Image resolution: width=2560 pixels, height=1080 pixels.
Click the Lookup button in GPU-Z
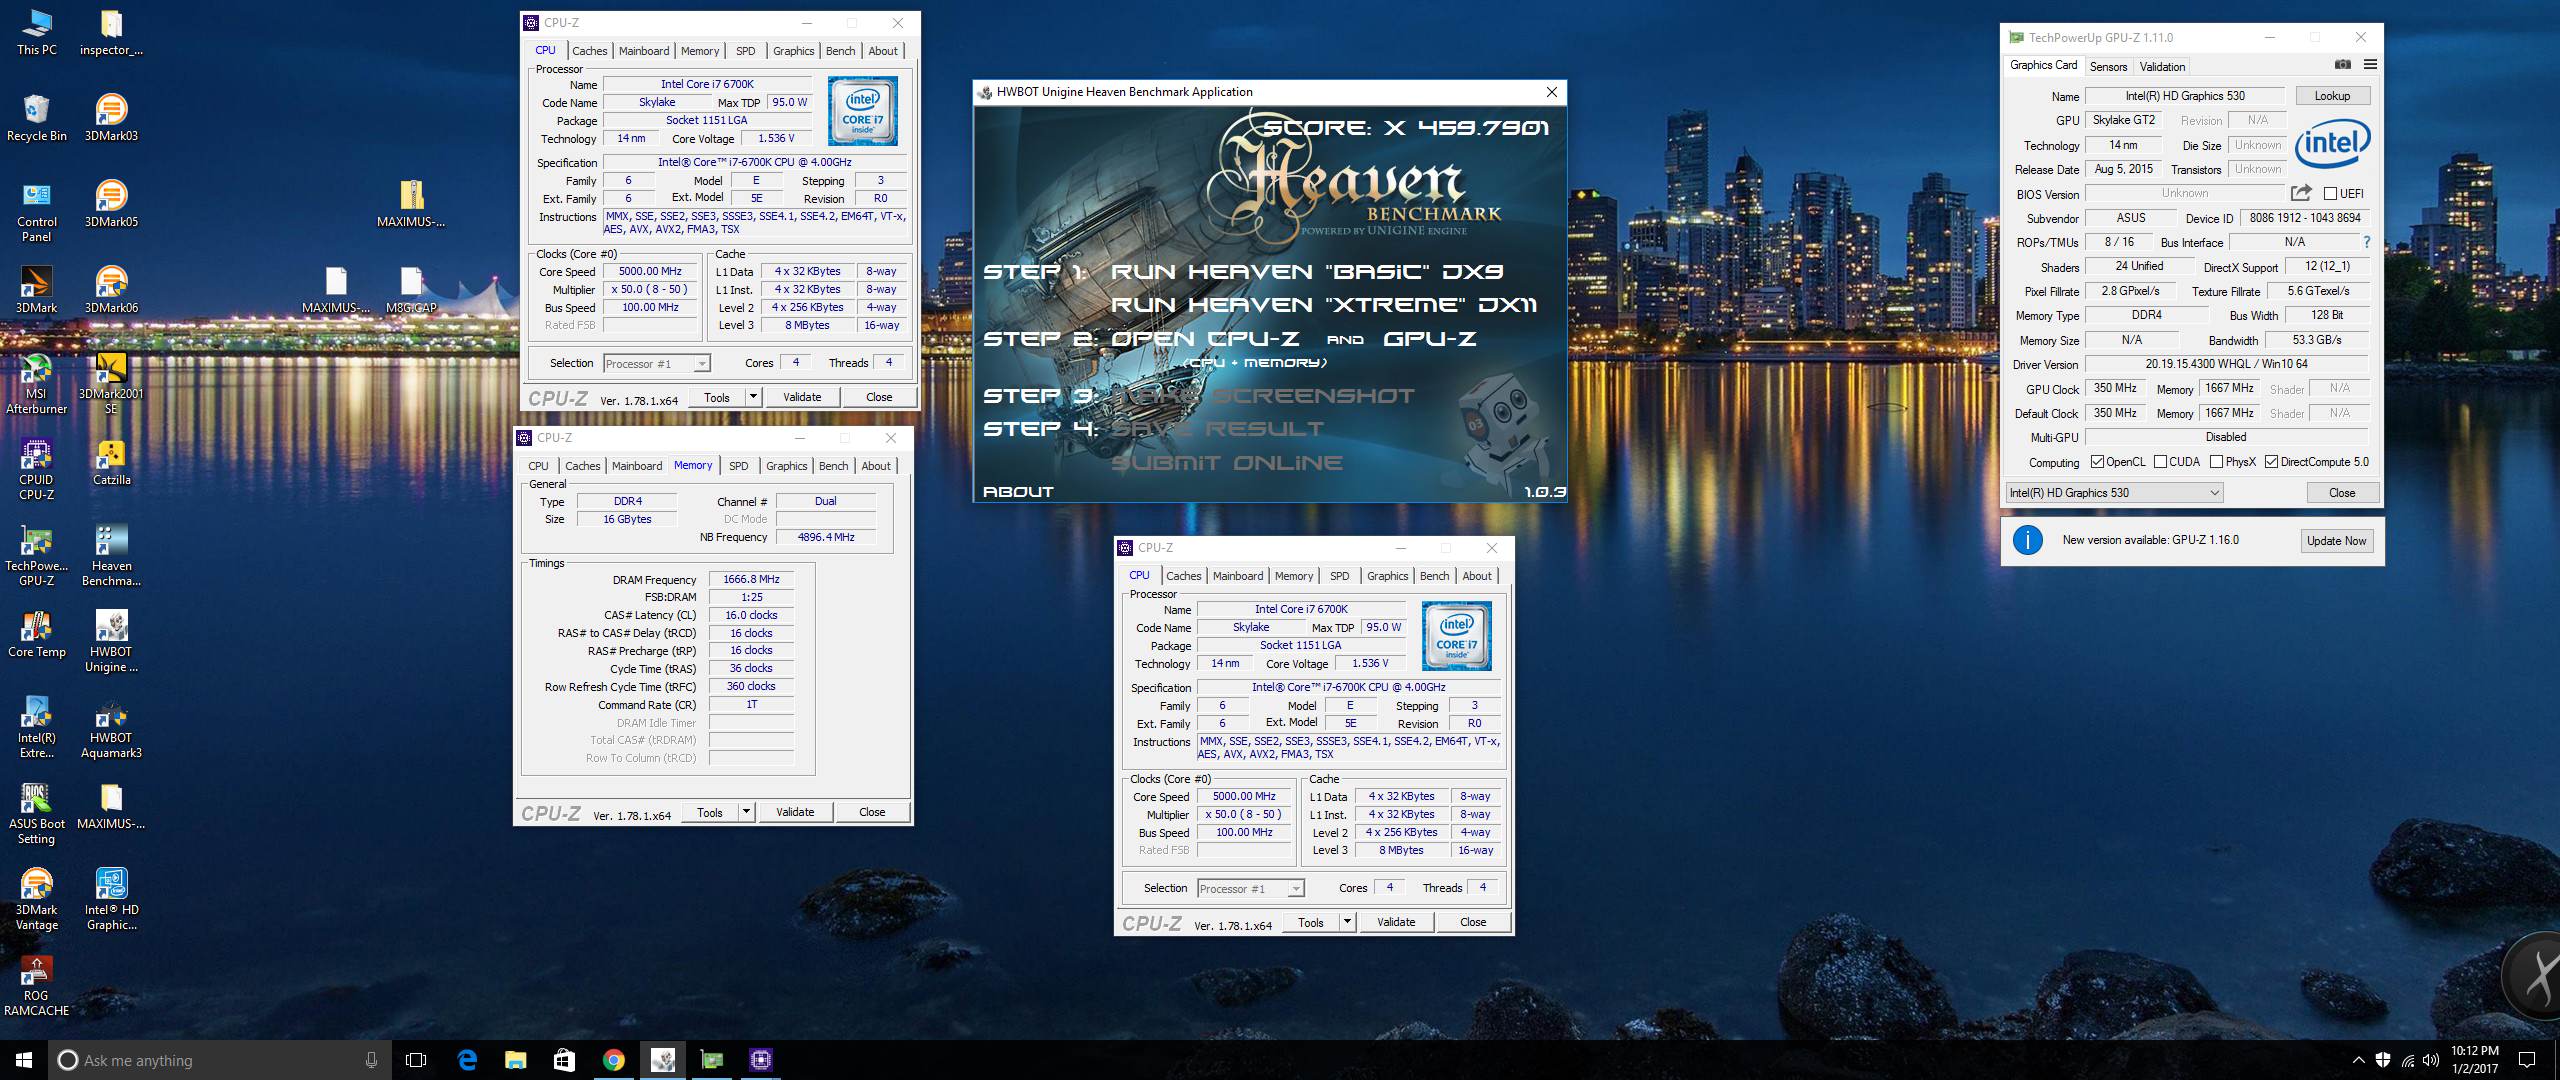click(2332, 96)
